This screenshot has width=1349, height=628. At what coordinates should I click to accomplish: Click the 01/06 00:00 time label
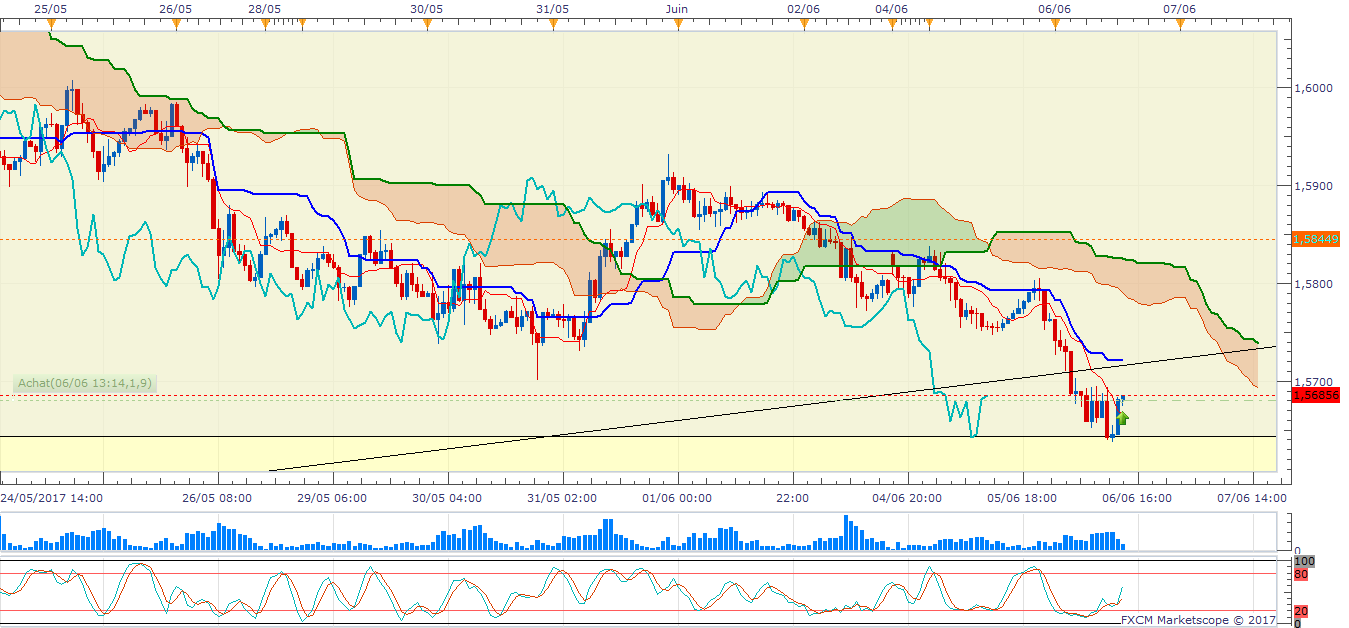click(677, 497)
